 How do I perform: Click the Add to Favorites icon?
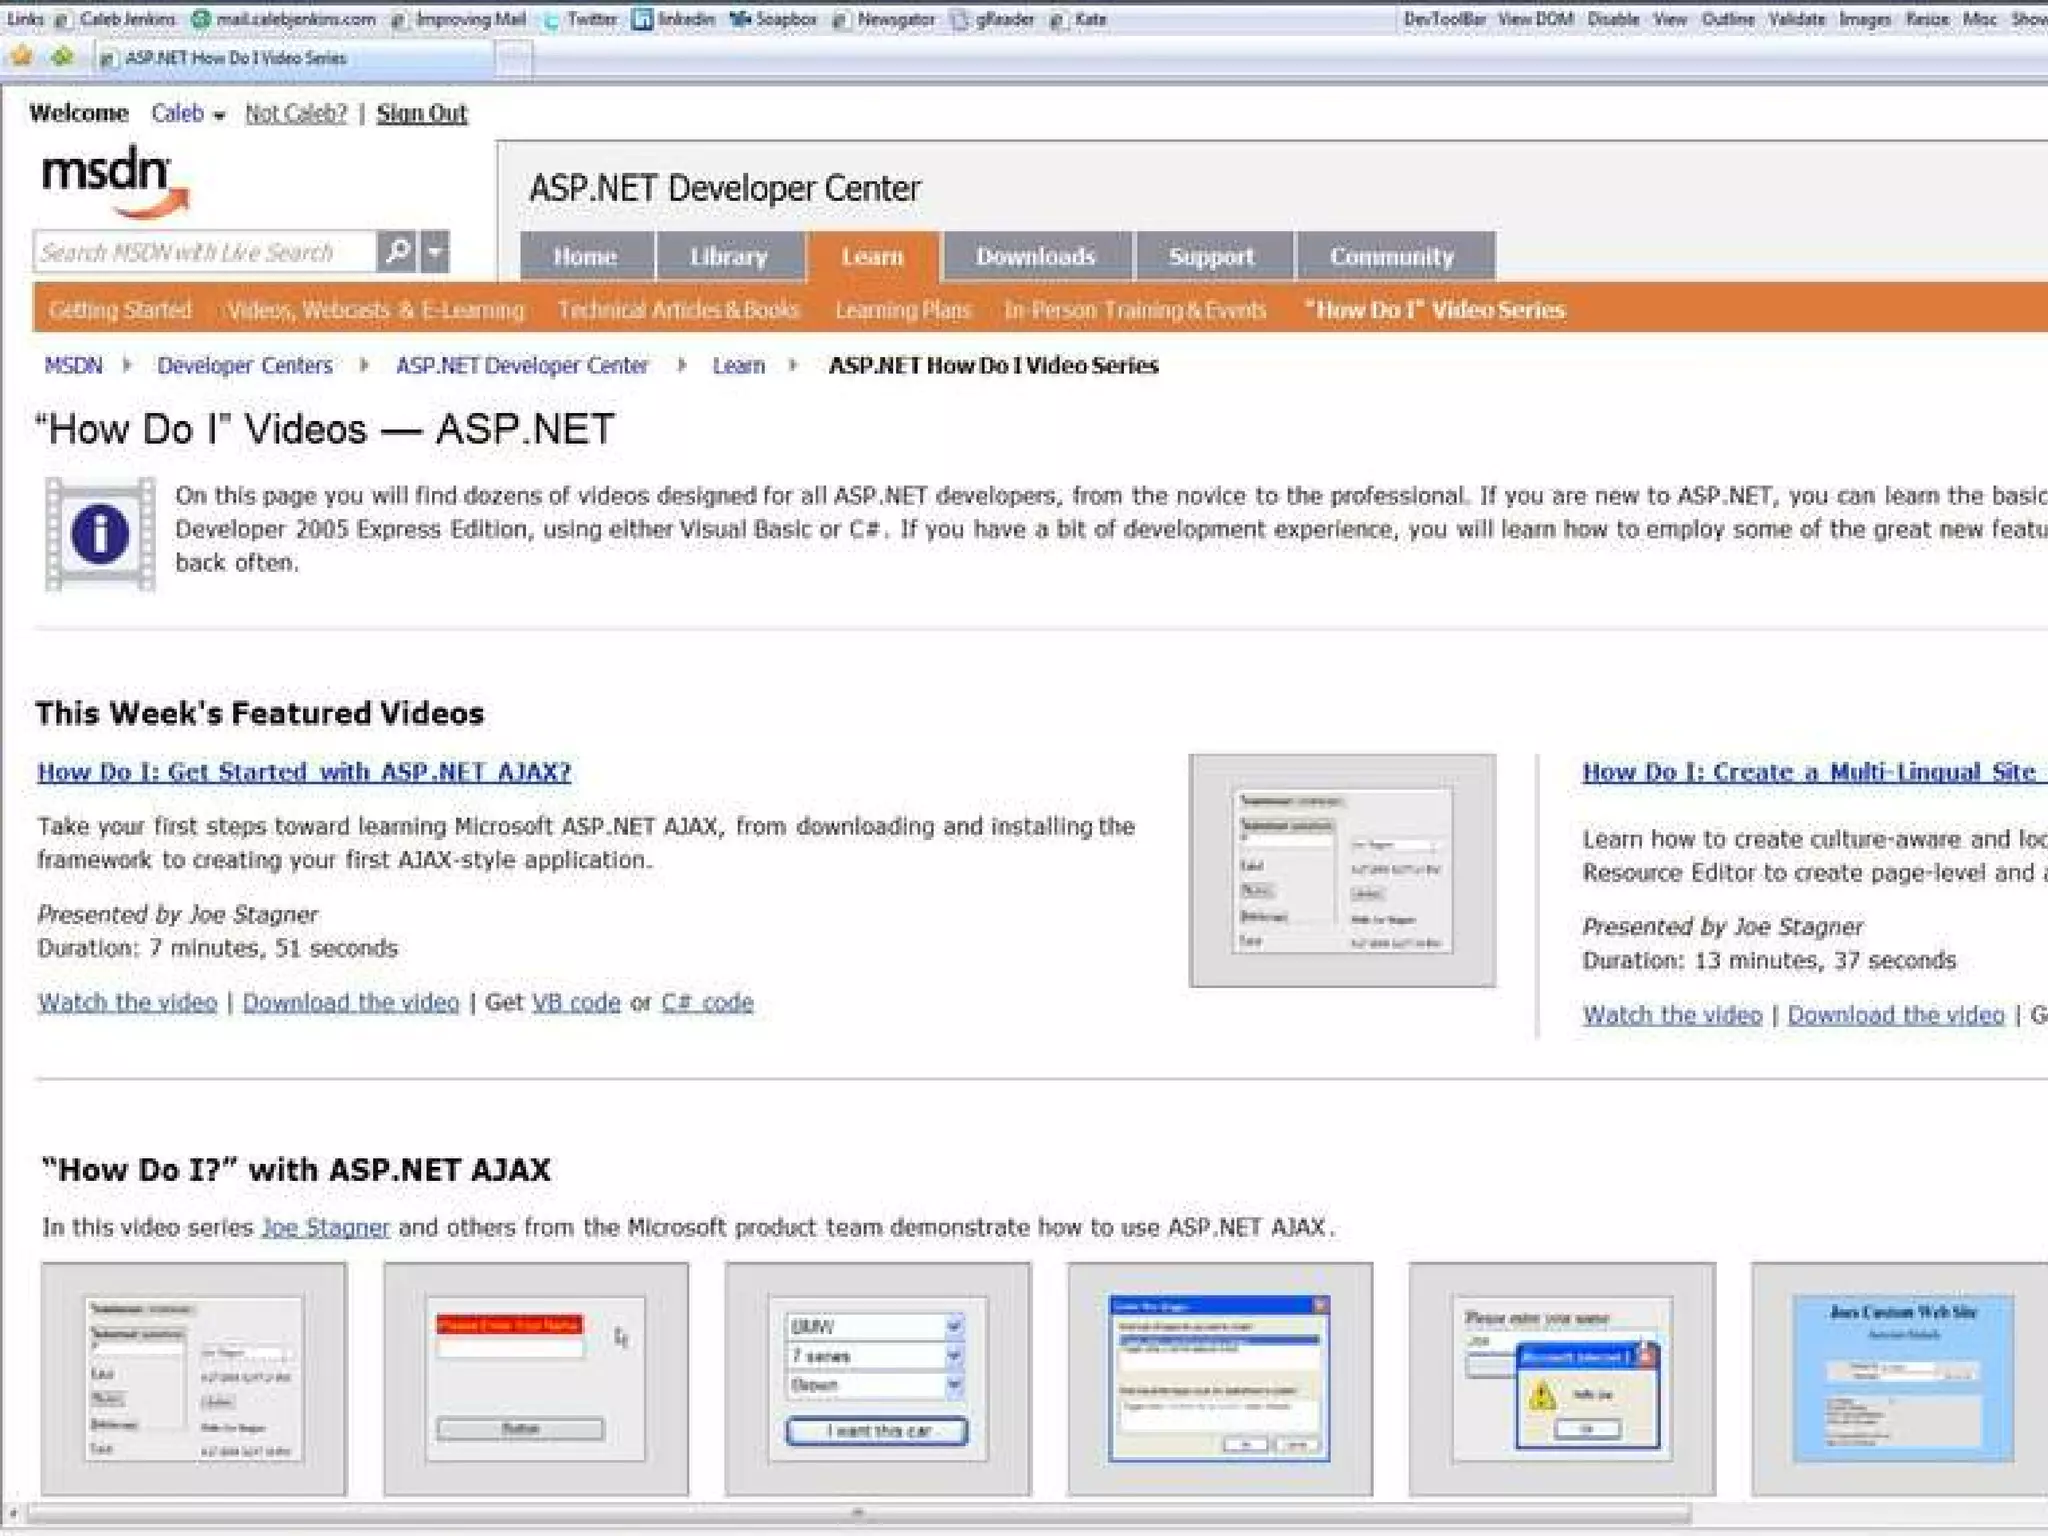[62, 57]
